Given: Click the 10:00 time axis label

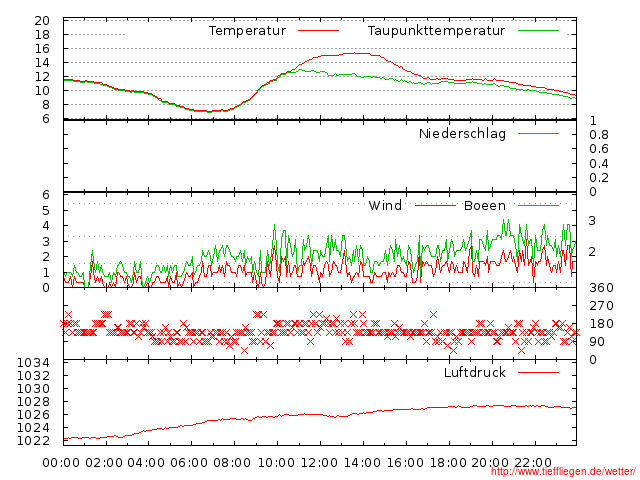Looking at the screenshot, I should click(276, 462).
